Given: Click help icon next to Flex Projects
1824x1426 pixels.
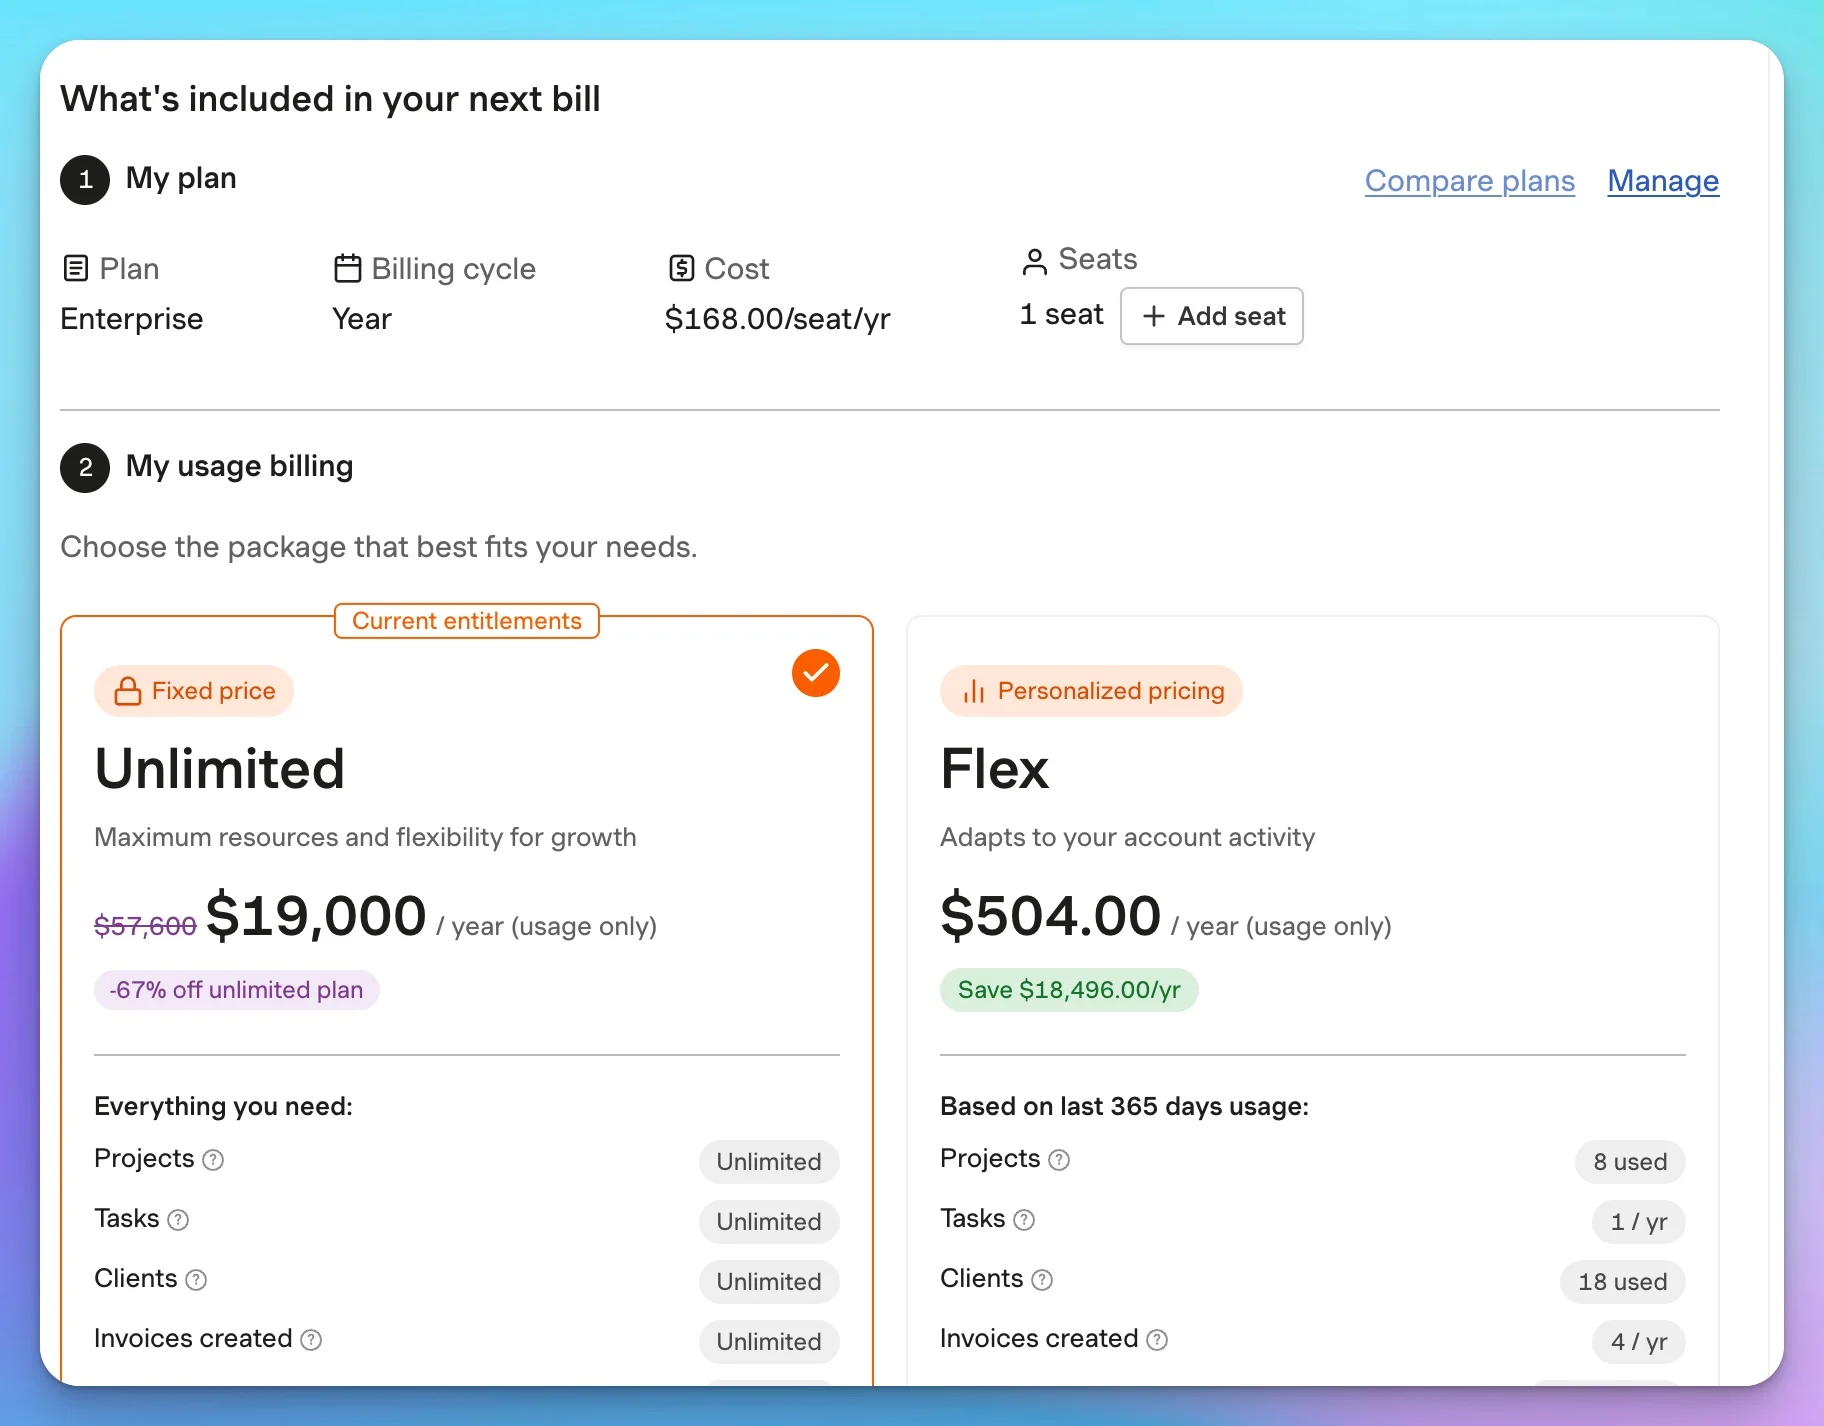Looking at the screenshot, I should pyautogui.click(x=1059, y=1160).
